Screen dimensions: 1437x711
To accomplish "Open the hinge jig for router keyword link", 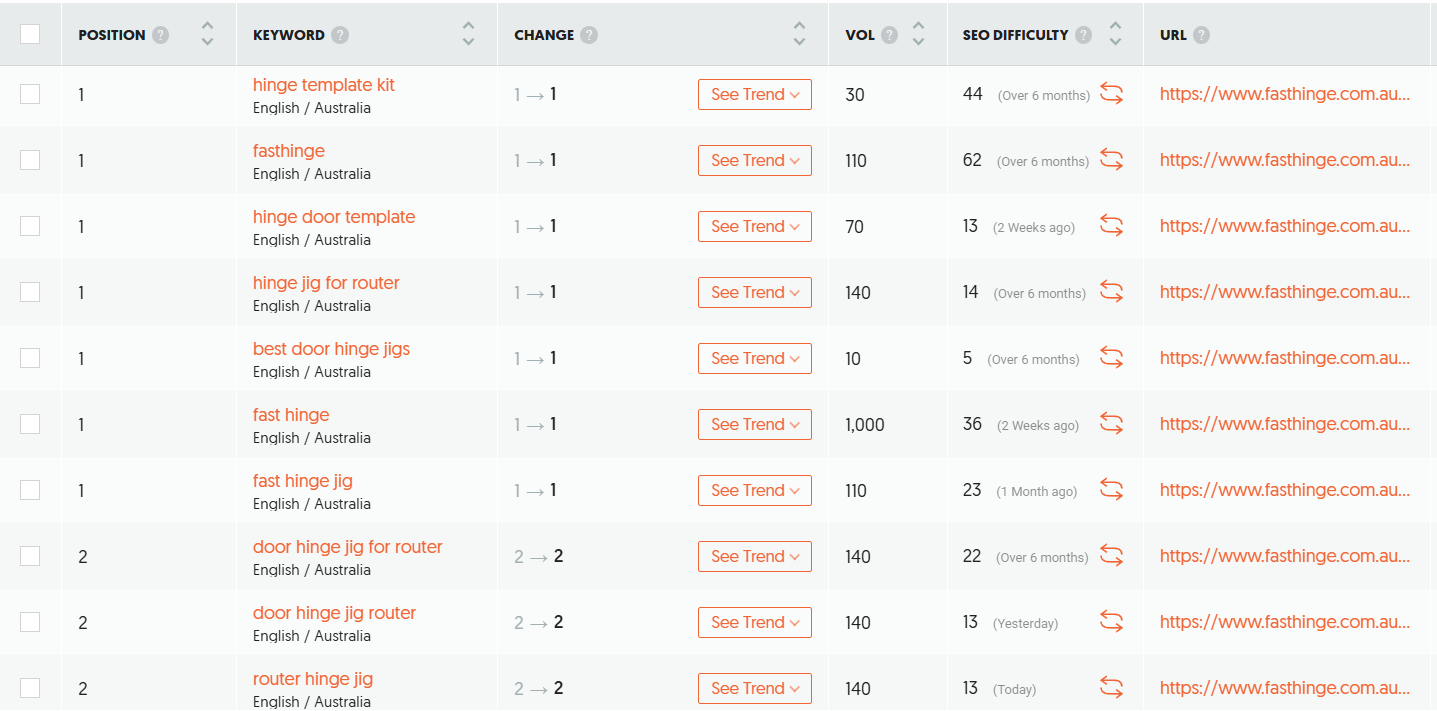I will pos(326,283).
